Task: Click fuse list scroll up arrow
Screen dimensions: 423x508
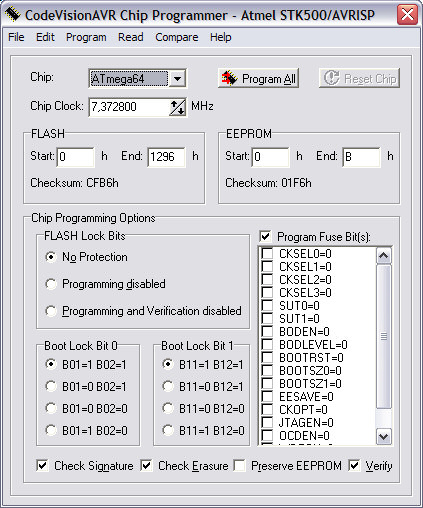Action: click(384, 256)
